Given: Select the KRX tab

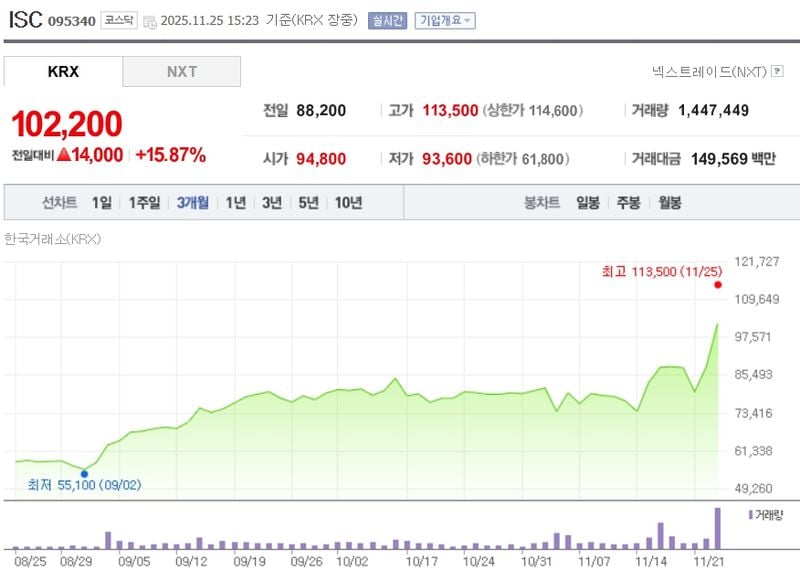Looking at the screenshot, I should pyautogui.click(x=63, y=72).
